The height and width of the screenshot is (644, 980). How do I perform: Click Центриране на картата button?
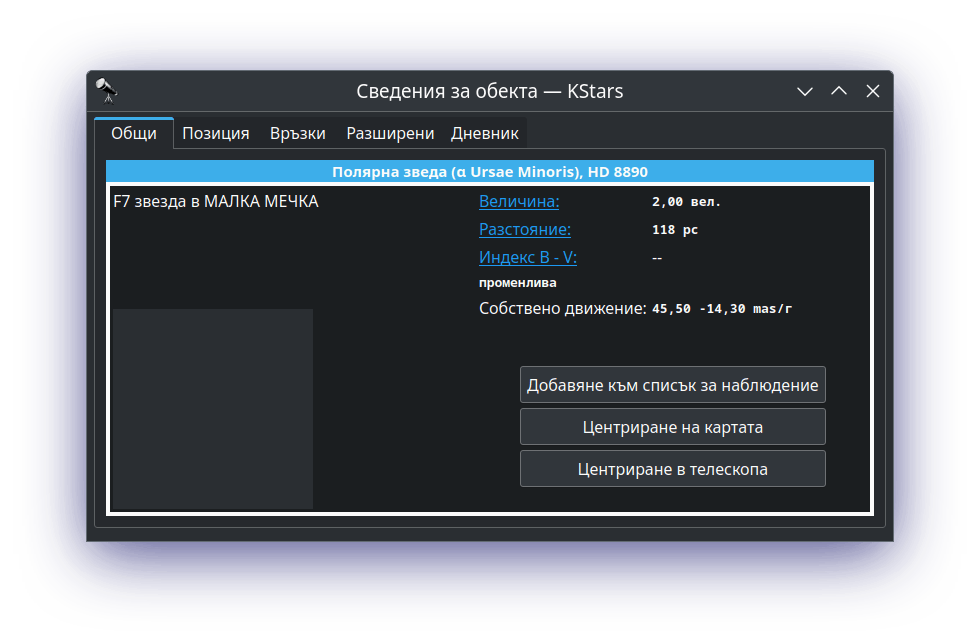[x=672, y=427]
